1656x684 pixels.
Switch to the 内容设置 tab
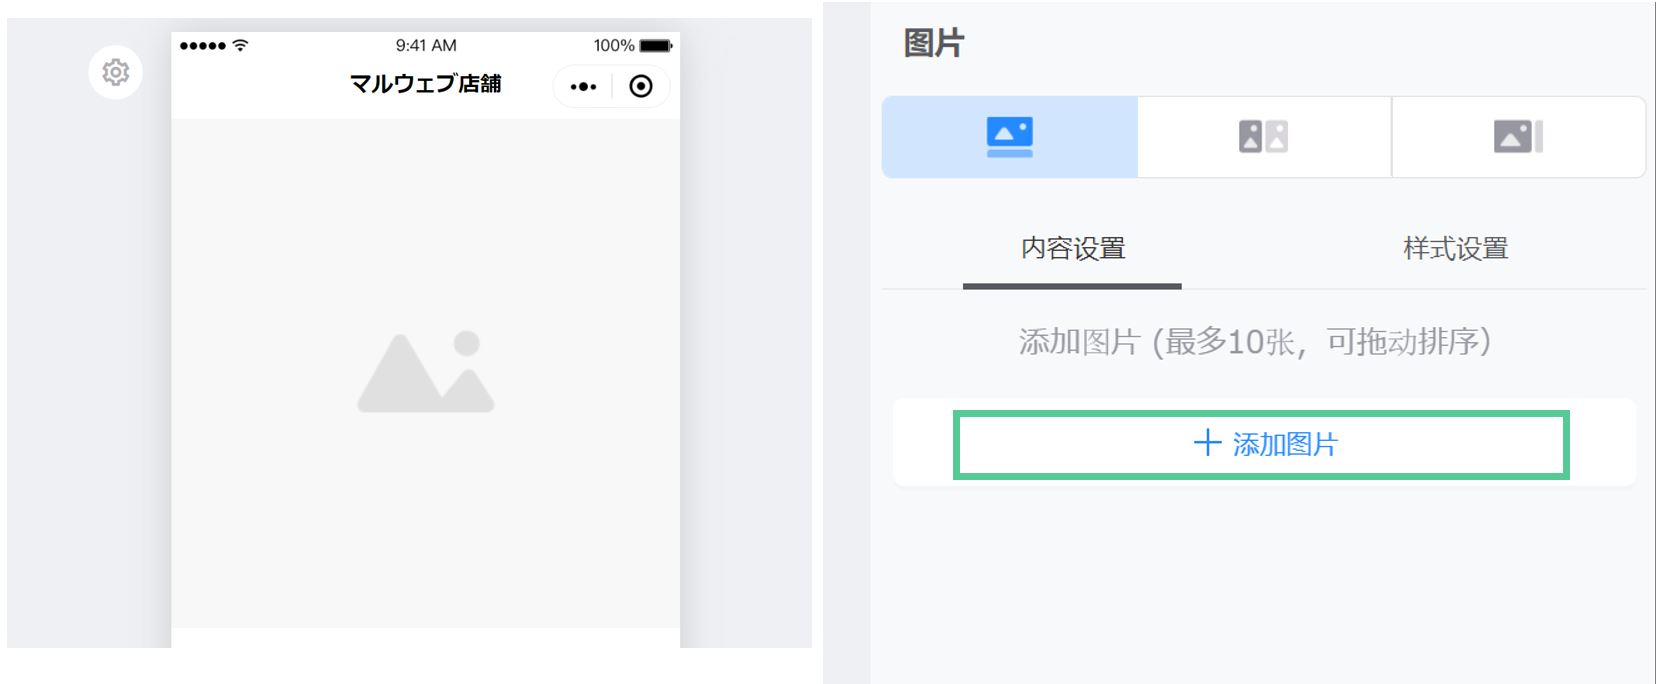[x=1073, y=249]
